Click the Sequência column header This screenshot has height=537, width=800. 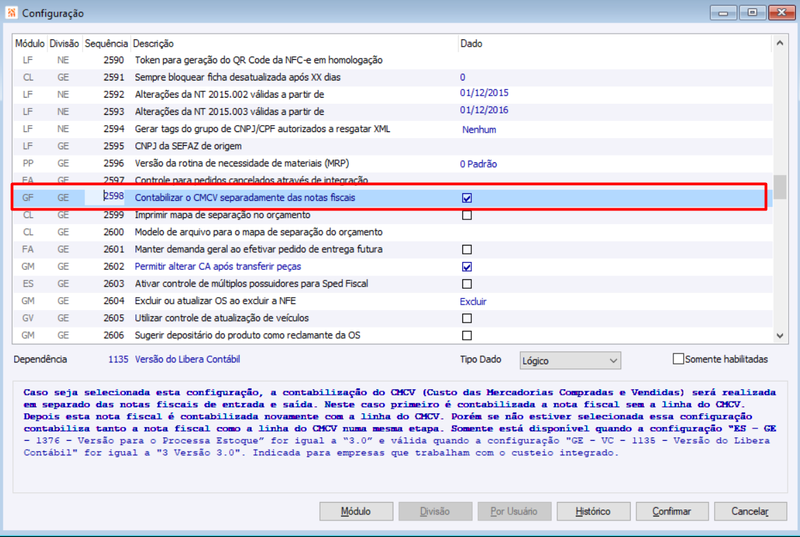coord(106,43)
